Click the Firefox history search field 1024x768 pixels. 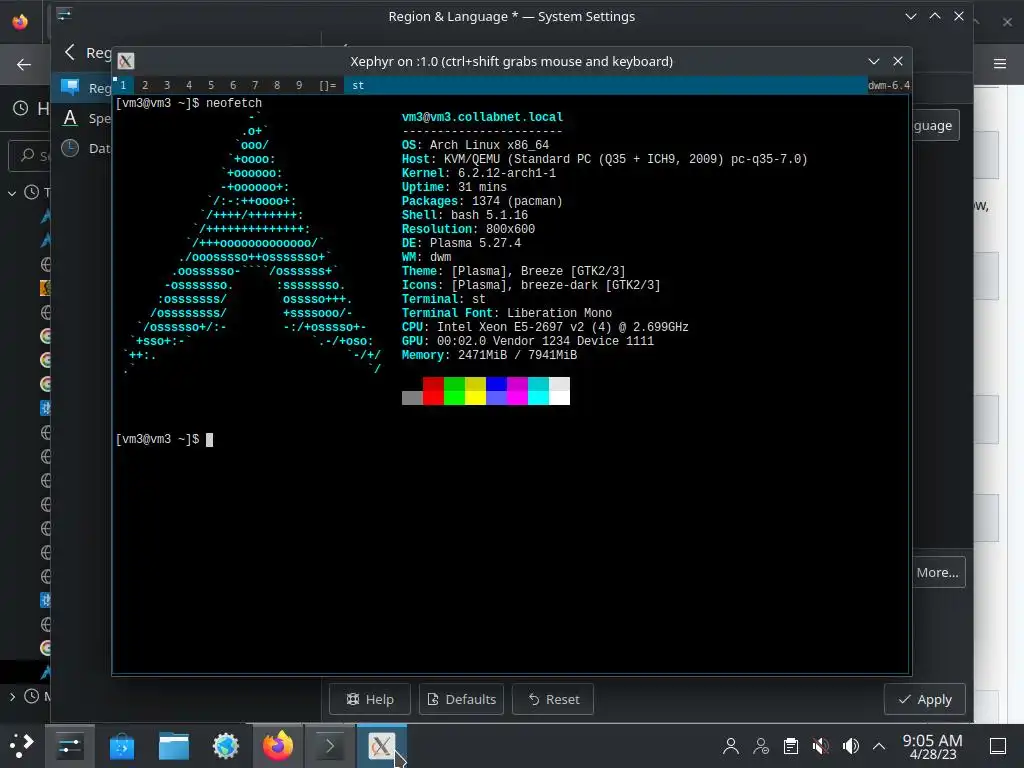(x=29, y=155)
